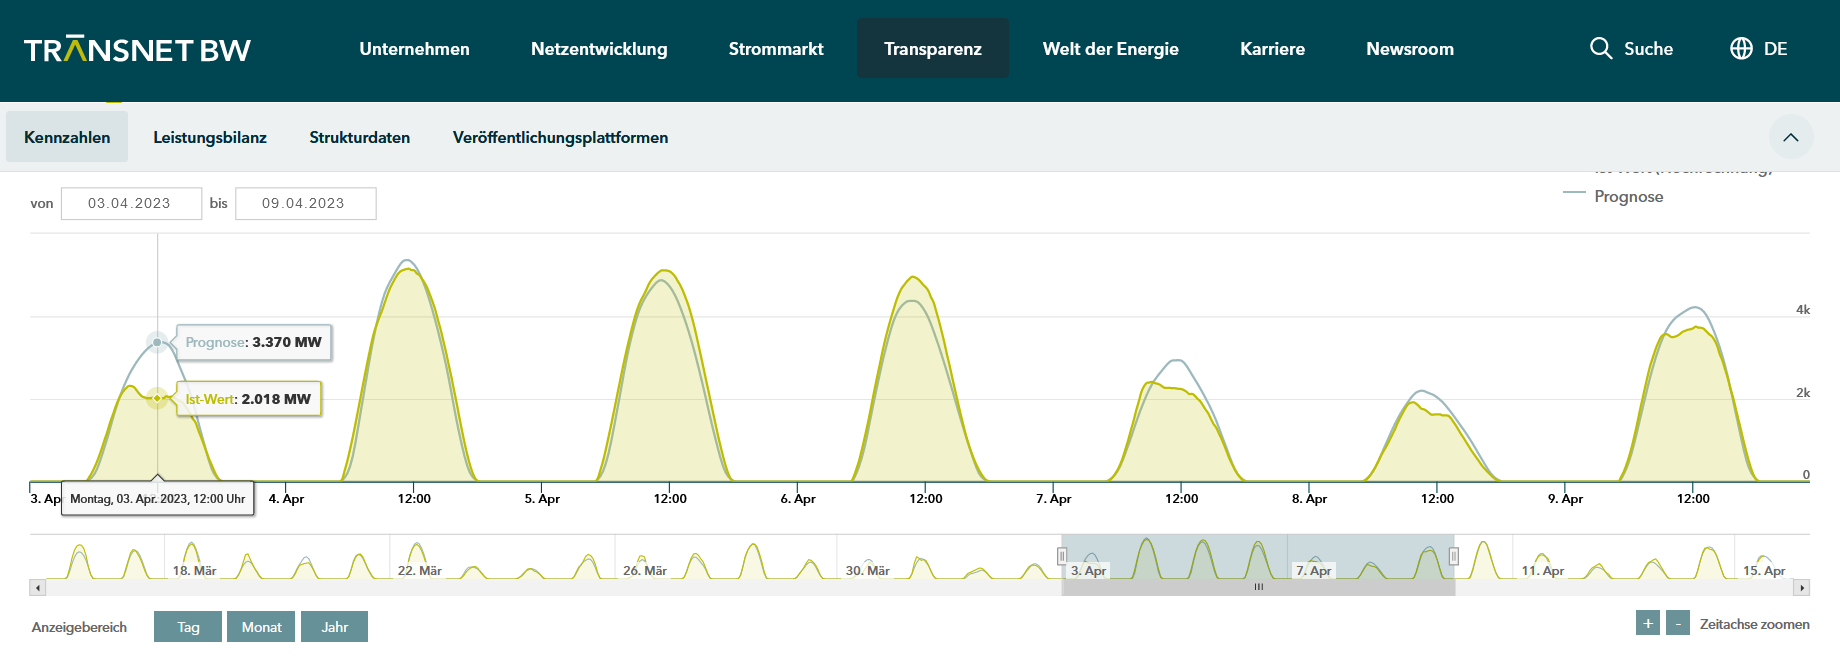Grab the left navigator range handle
The width and height of the screenshot is (1840, 669).
pyautogui.click(x=1062, y=556)
